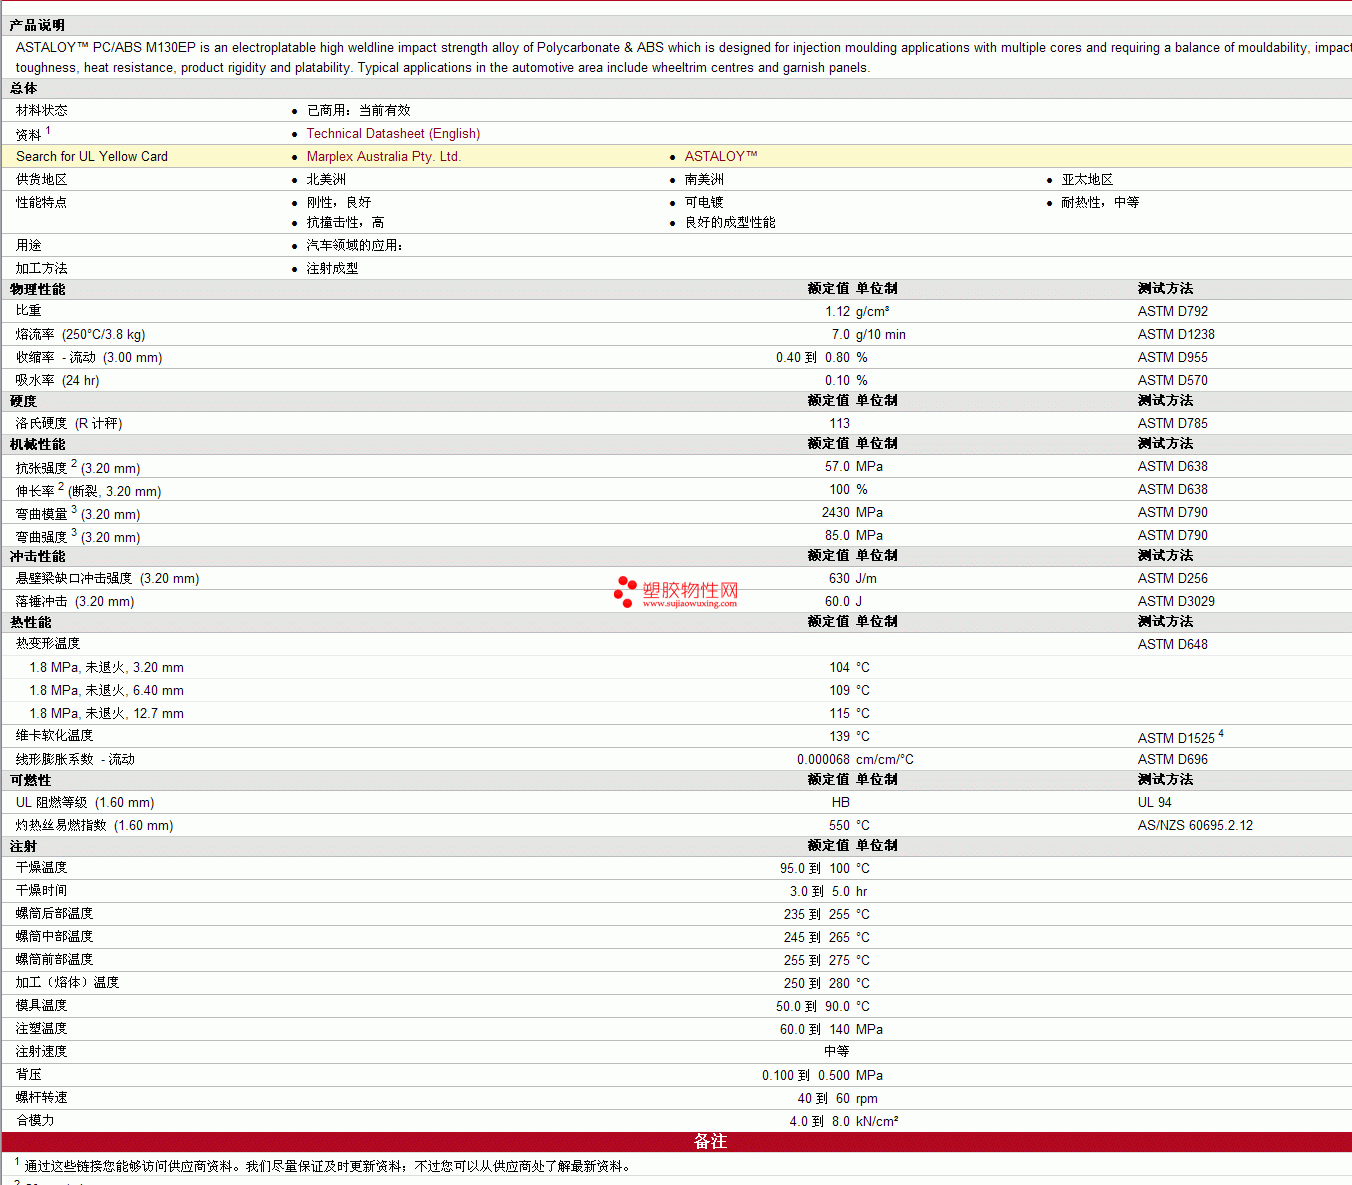1352x1185 pixels.
Task: Click the 产品说明 section header
Action: coord(37,25)
